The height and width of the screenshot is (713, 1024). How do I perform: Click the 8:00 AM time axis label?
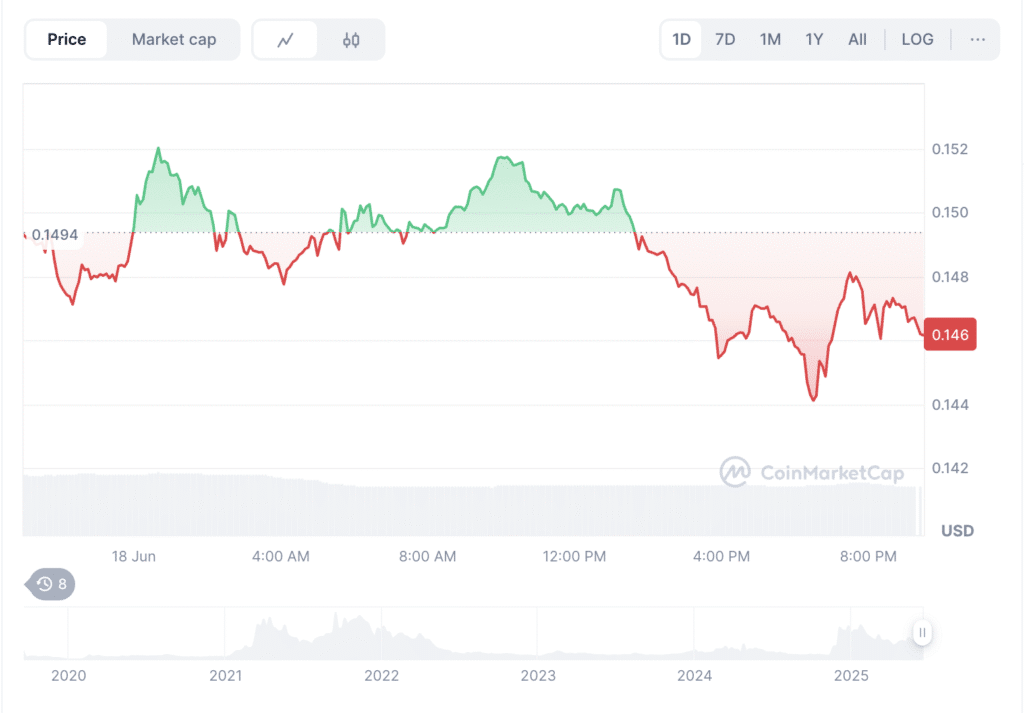(428, 556)
